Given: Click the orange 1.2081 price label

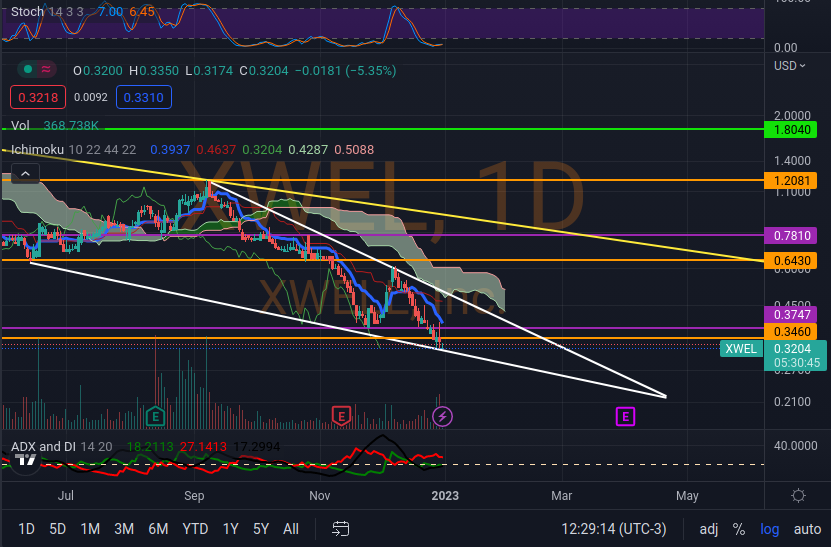Looking at the screenshot, I should pos(791,181).
